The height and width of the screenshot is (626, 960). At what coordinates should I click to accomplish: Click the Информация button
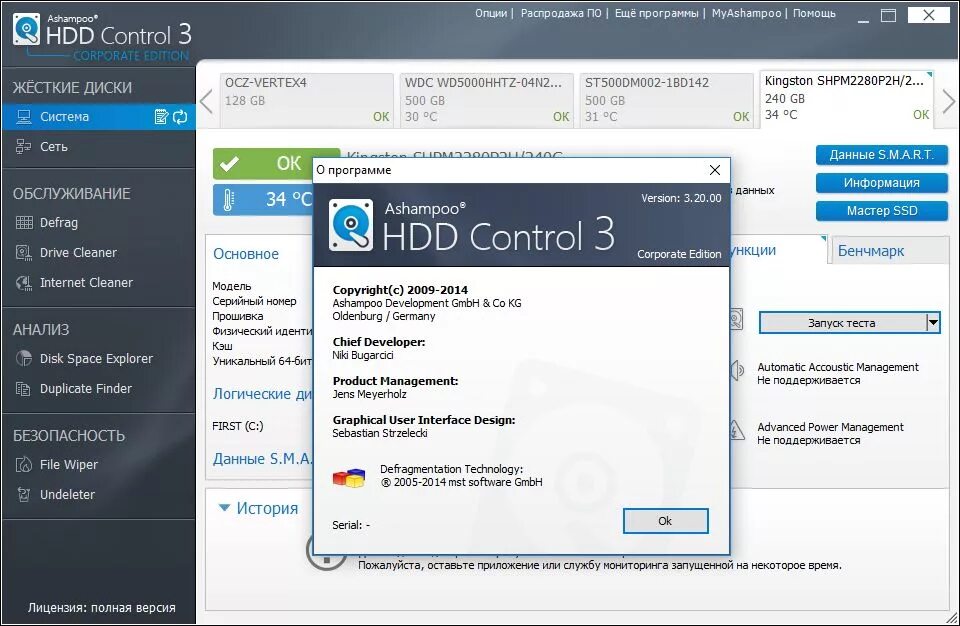pyautogui.click(x=882, y=183)
